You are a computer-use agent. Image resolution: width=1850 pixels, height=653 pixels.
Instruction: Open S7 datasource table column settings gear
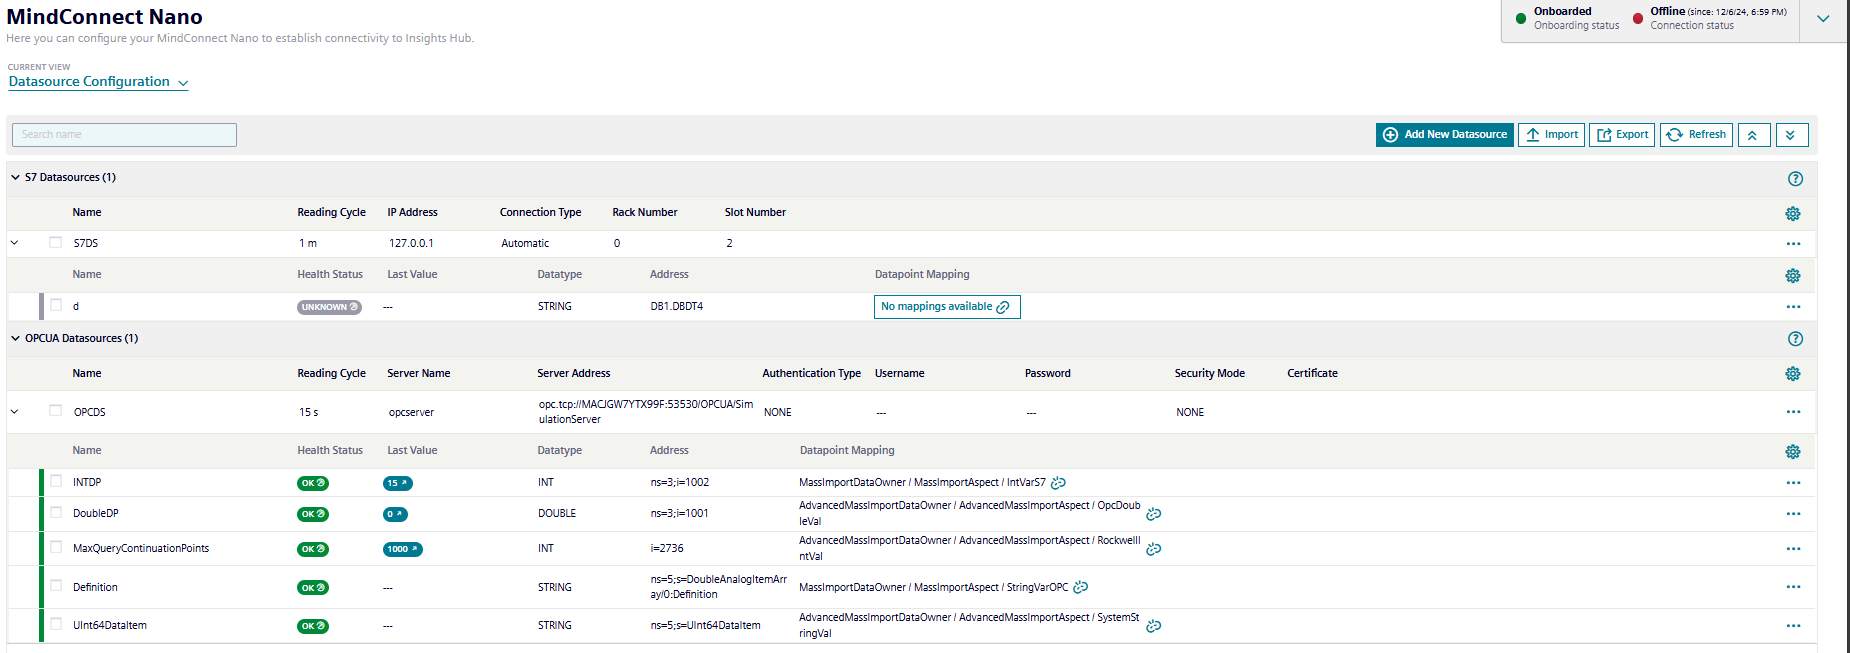pos(1793,214)
